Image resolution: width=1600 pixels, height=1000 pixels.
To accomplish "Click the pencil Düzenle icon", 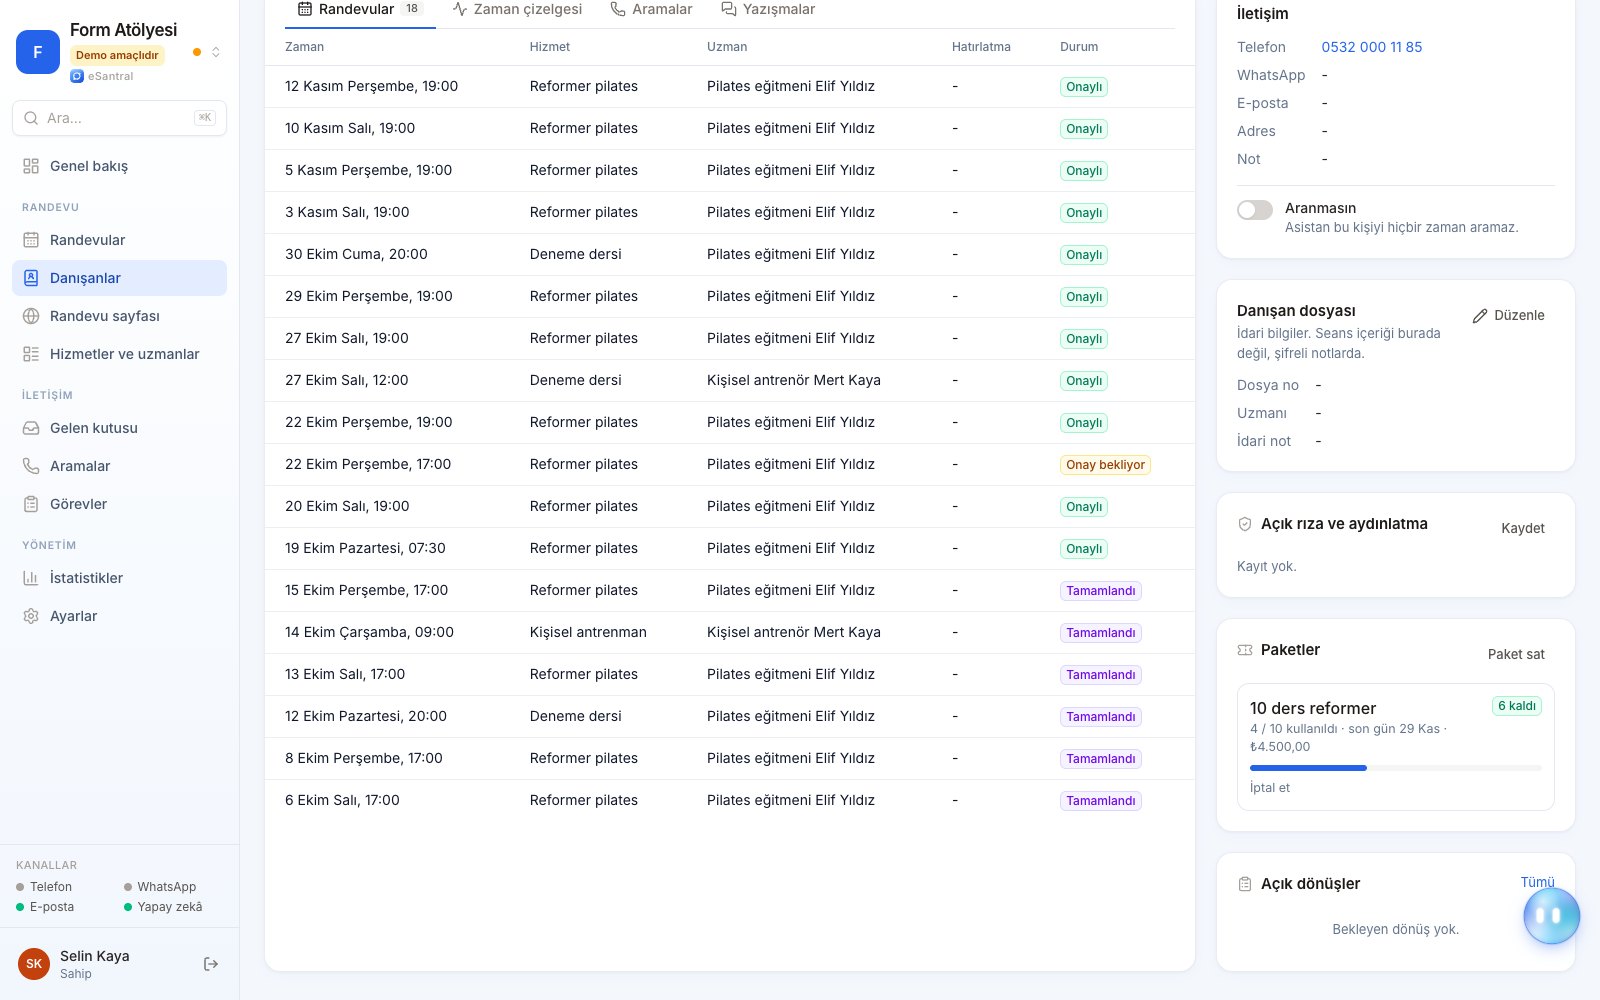I will [1480, 316].
